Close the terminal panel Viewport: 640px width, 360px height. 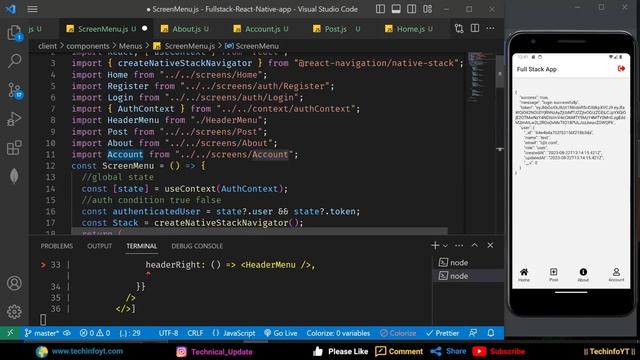490,245
